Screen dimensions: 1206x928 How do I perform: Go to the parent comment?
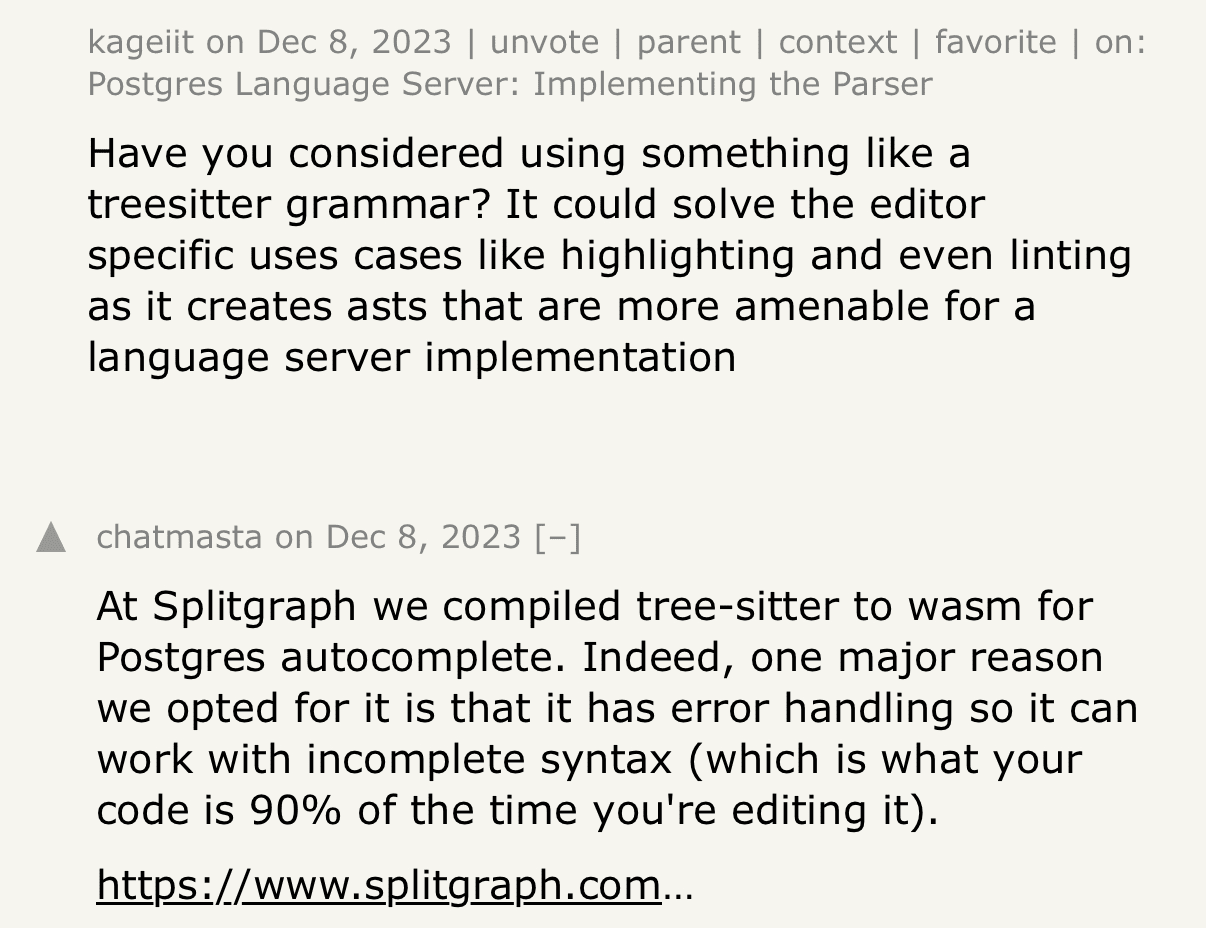[x=689, y=43]
